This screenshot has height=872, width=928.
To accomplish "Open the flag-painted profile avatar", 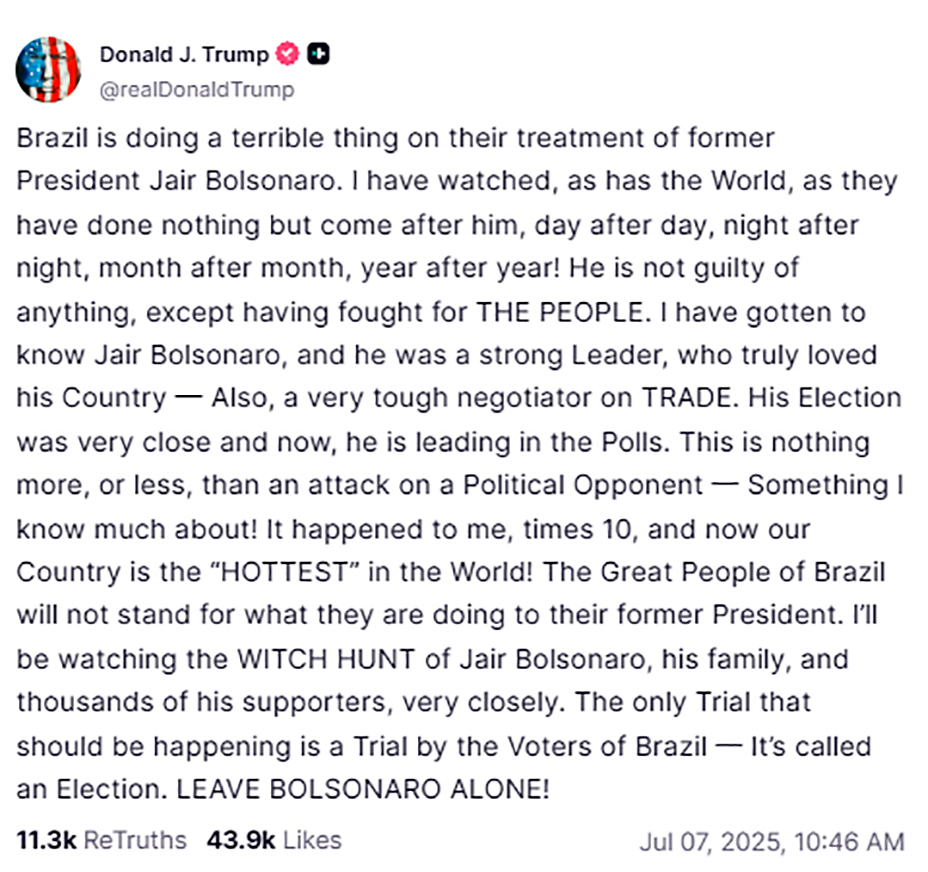I will pyautogui.click(x=49, y=70).
